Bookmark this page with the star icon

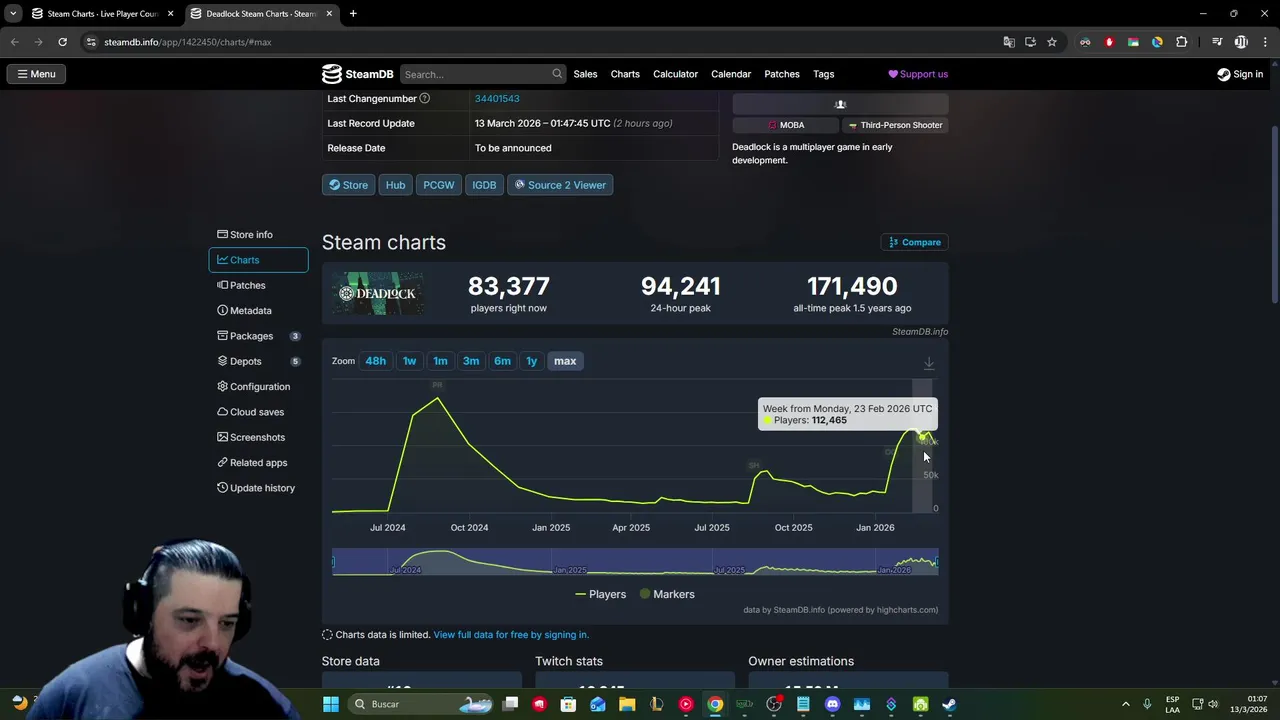(x=1052, y=42)
